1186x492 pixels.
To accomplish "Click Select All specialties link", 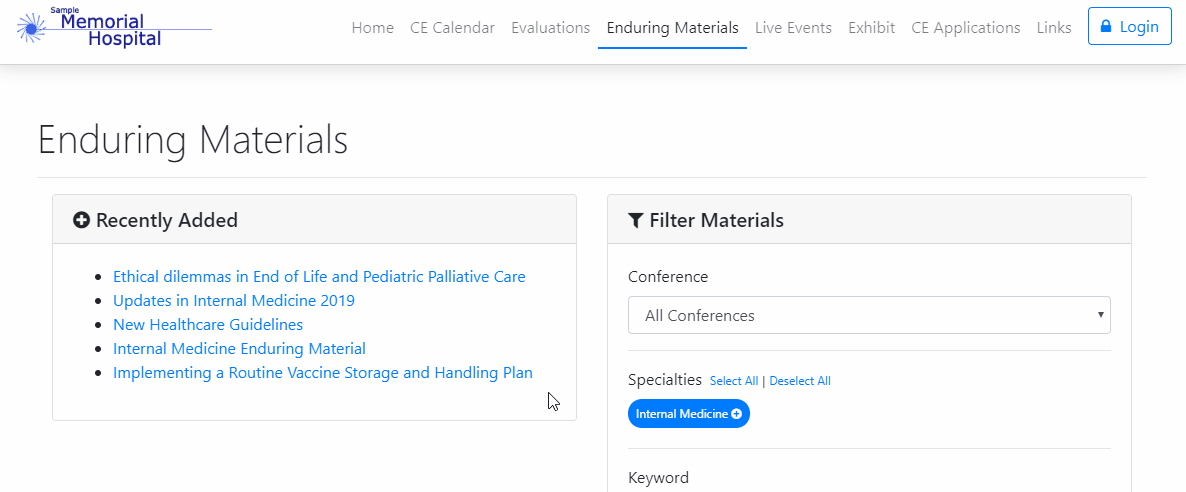I will pyautogui.click(x=734, y=381).
